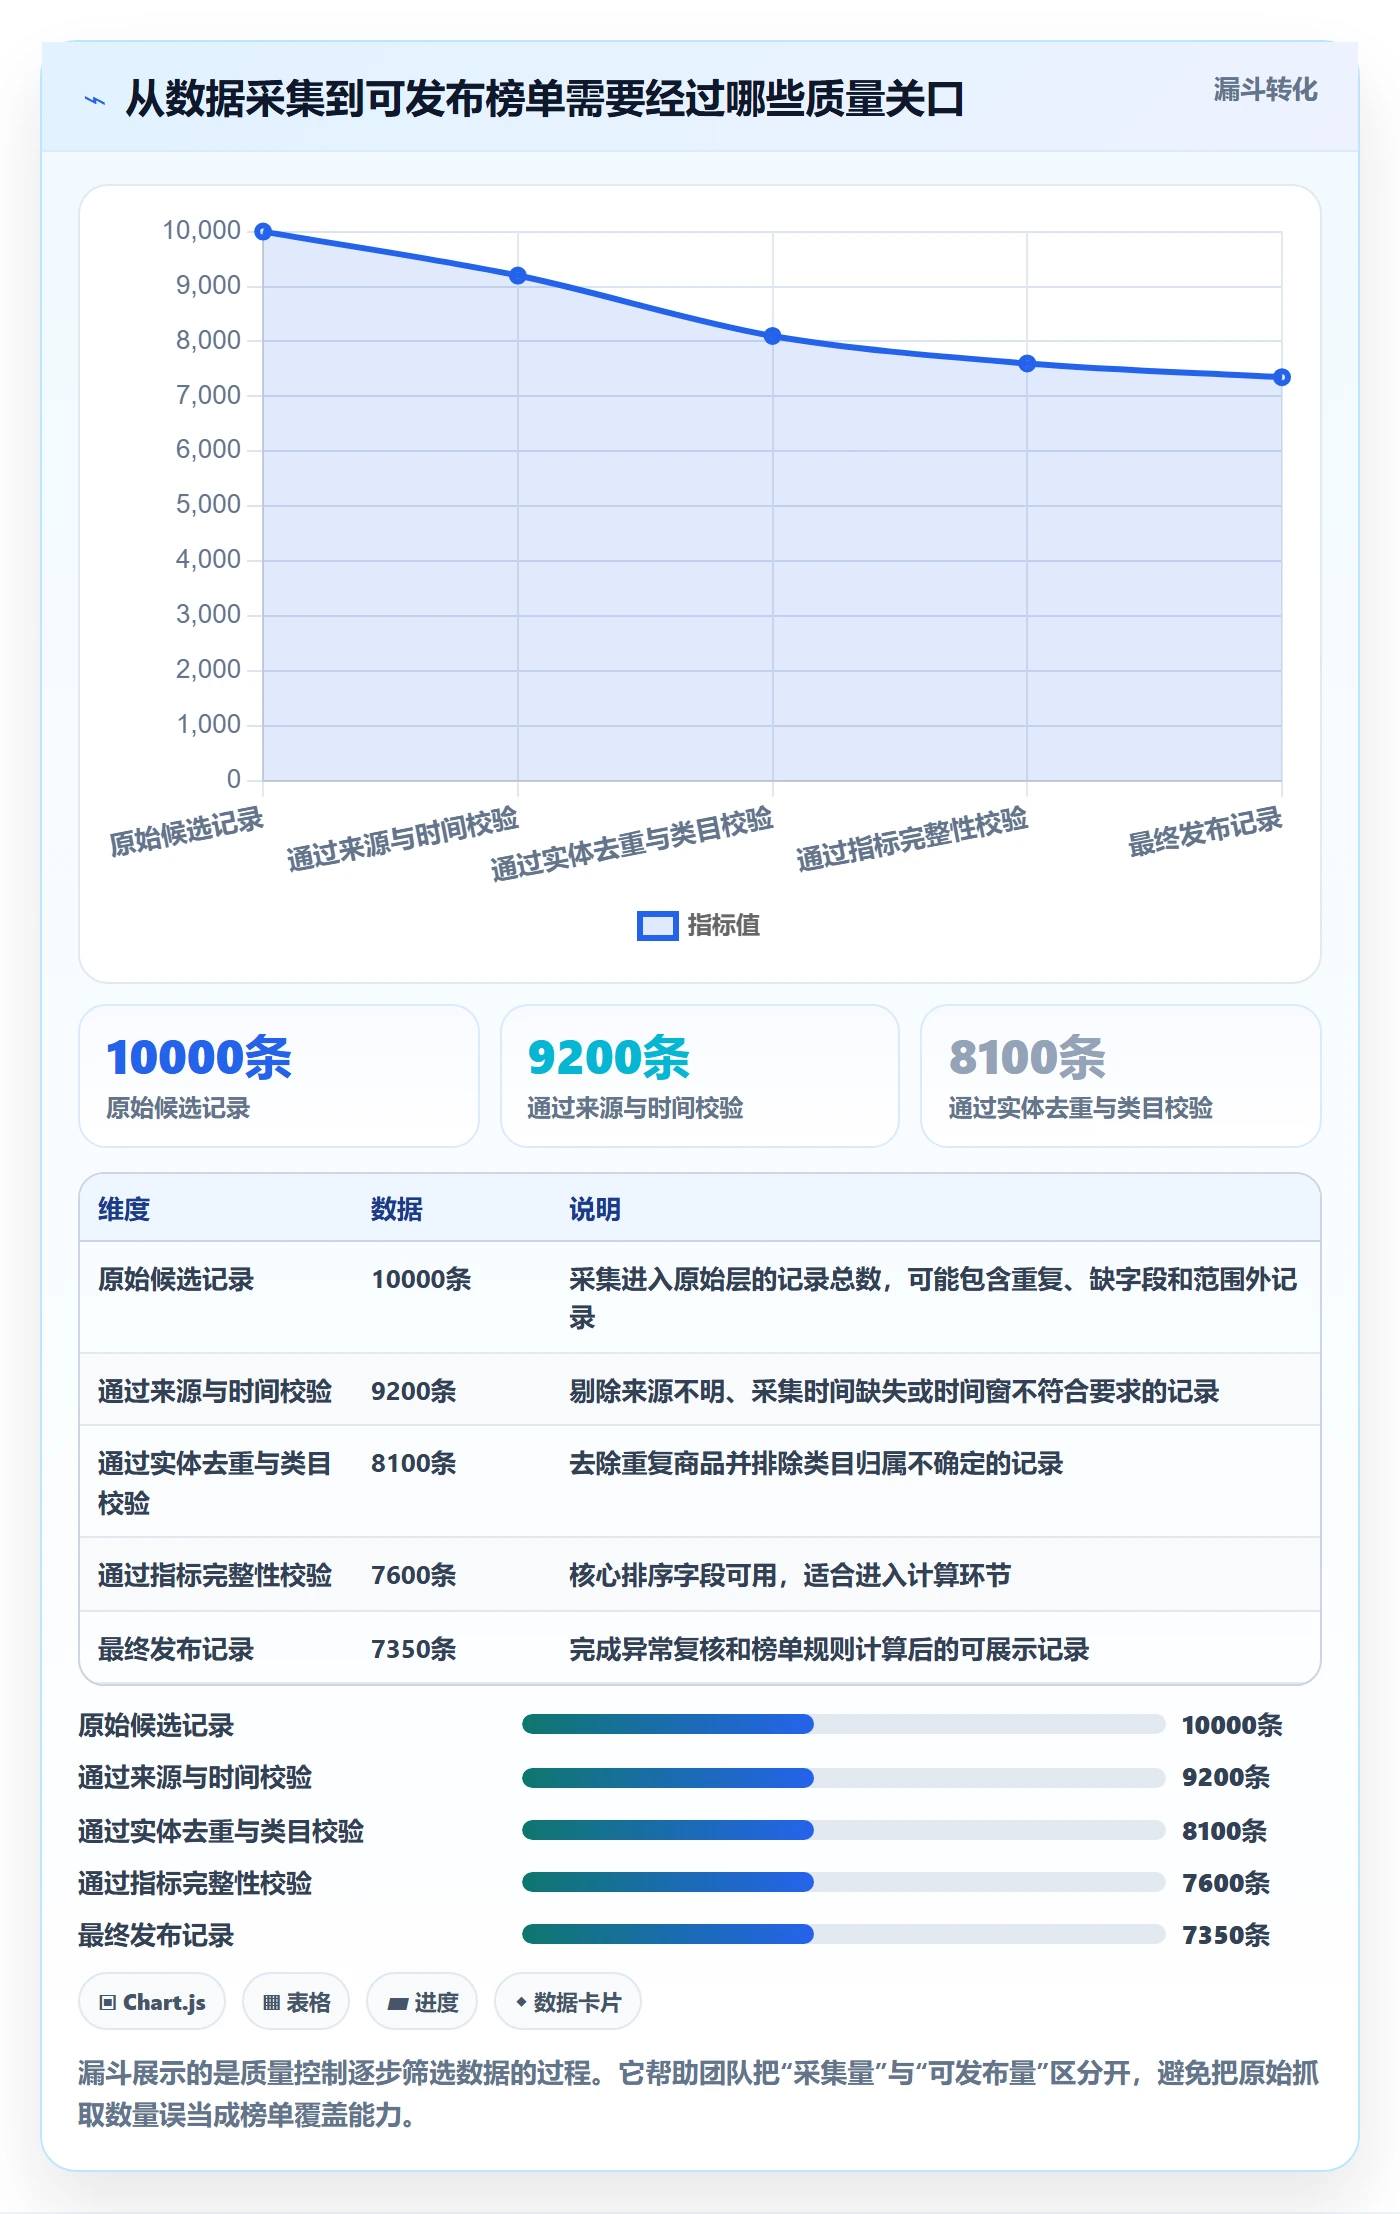Viewport: 1400px width, 2214px height.
Task: Click the 原始候选记录 progress bar
Action: [843, 1724]
